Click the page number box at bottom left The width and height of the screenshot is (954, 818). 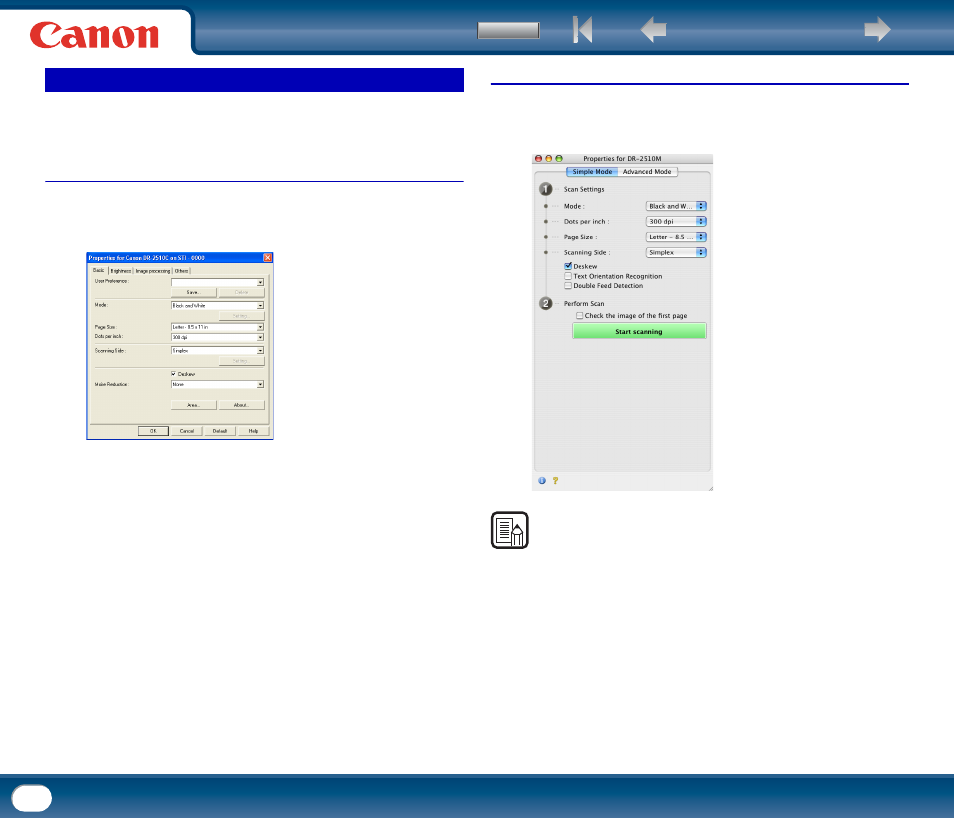32,798
